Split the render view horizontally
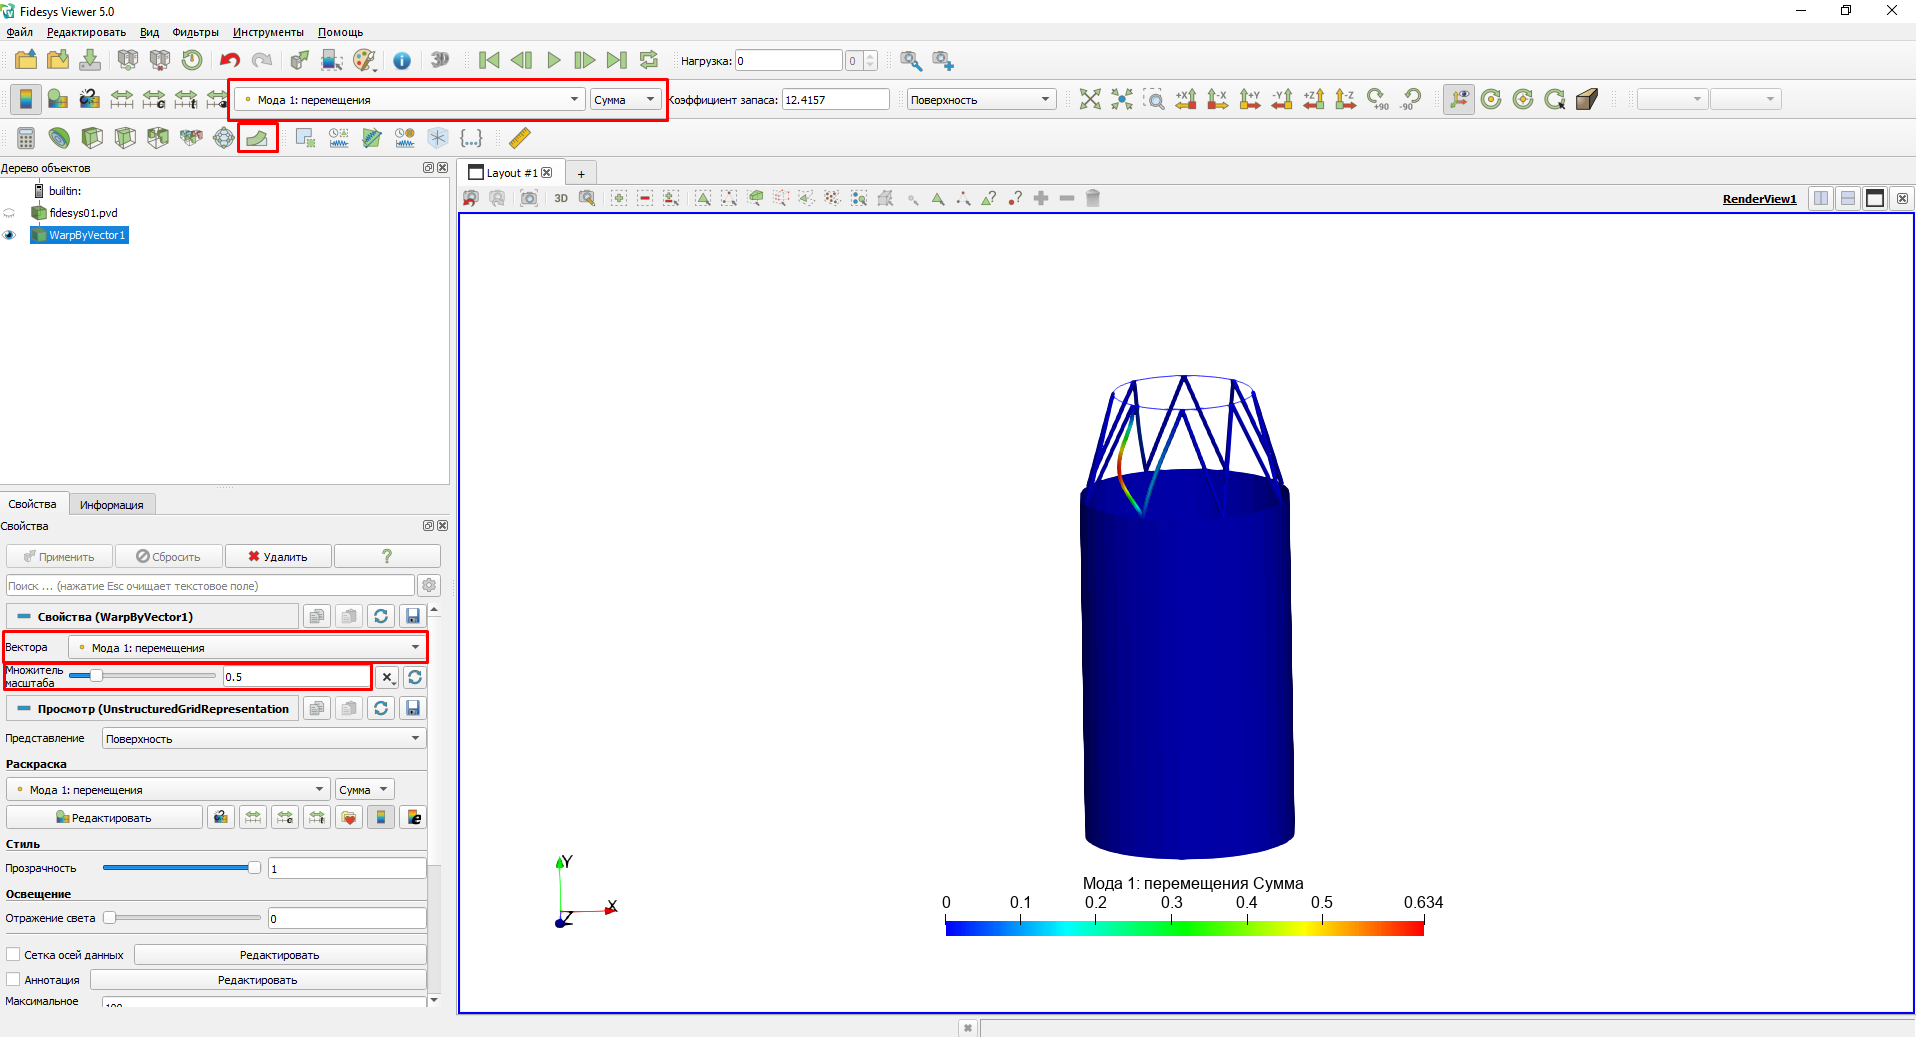1916x1037 pixels. 1821,198
